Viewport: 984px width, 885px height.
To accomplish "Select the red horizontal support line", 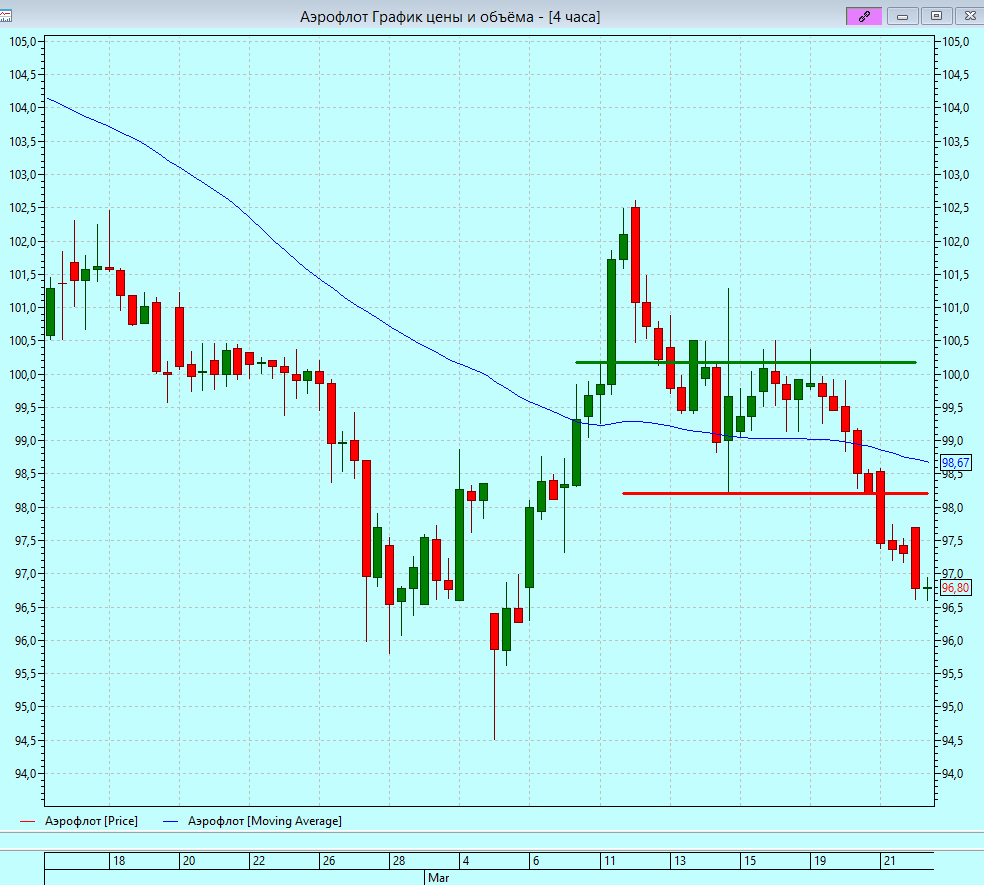I will 775,493.
